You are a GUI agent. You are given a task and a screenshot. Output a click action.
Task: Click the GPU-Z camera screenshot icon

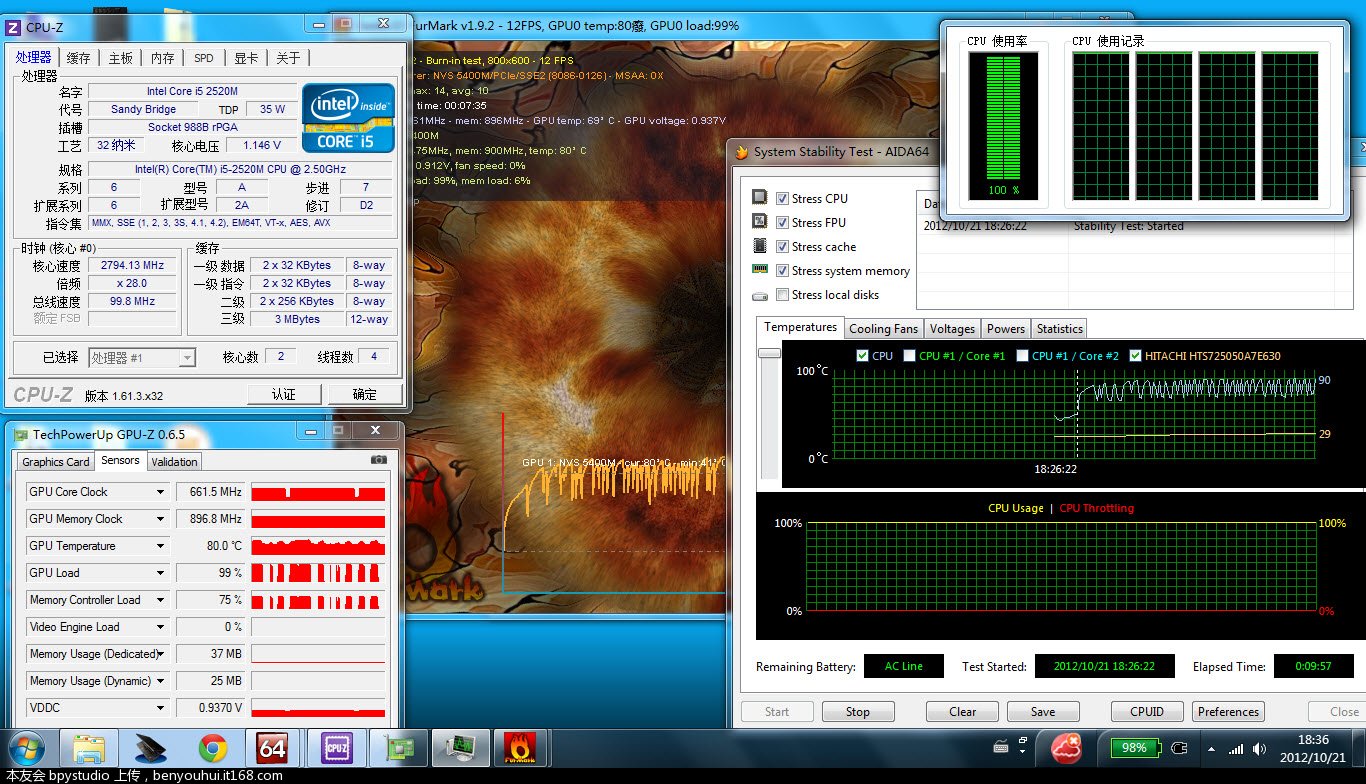379,460
